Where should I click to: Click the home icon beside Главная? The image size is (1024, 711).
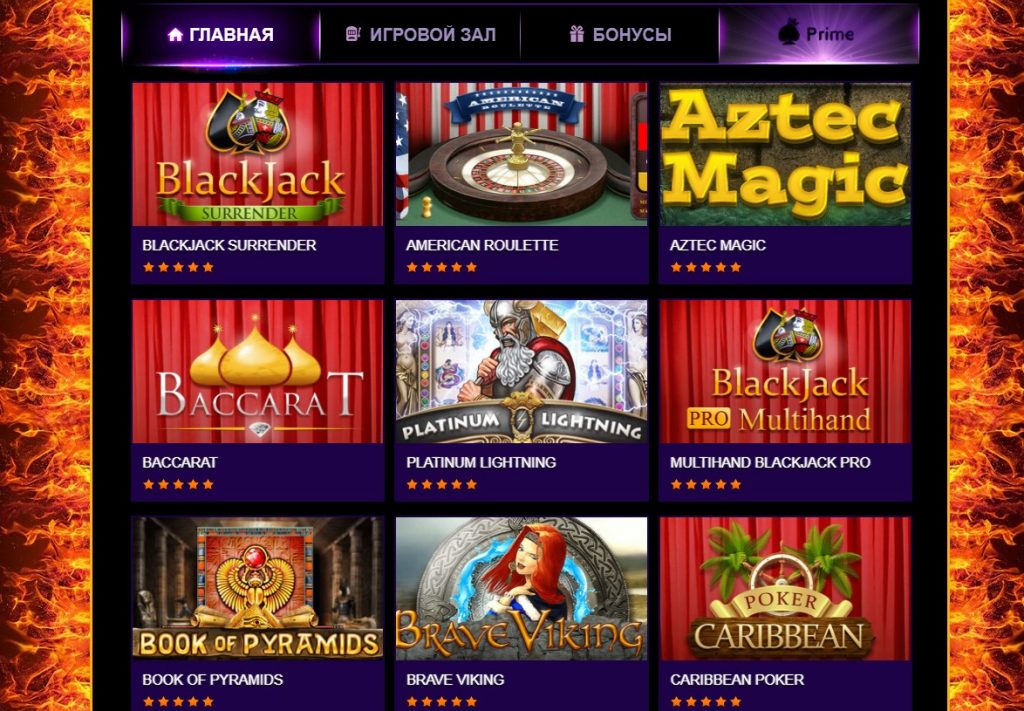[x=175, y=35]
